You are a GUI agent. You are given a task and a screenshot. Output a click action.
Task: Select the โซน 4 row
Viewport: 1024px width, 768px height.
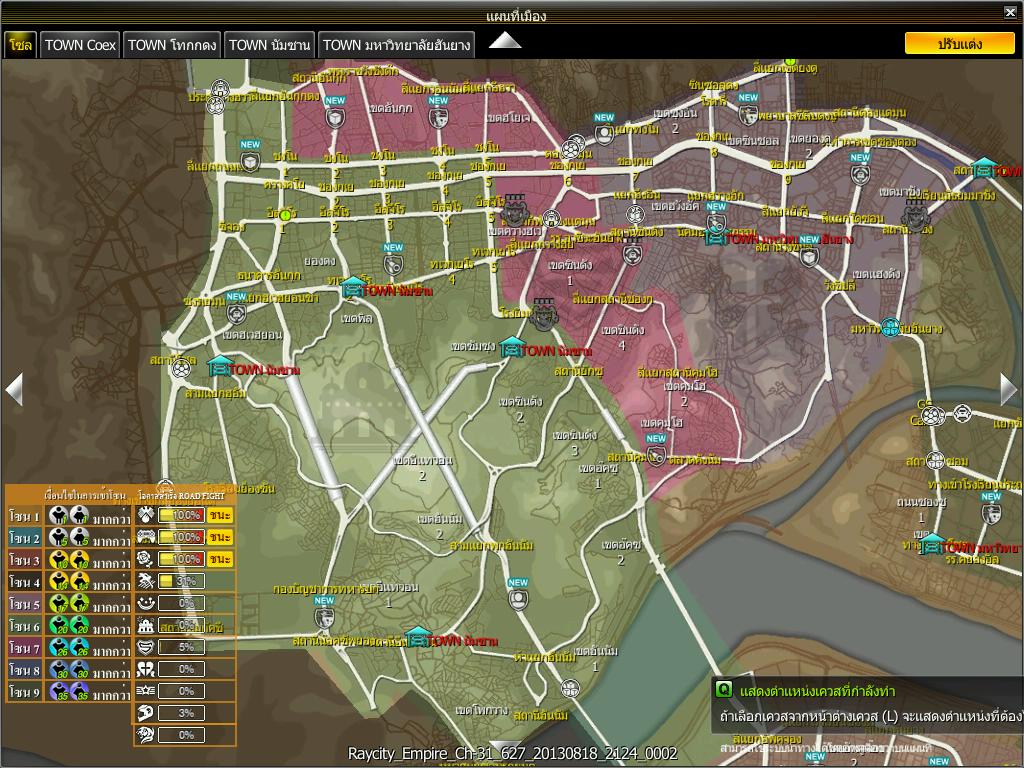(68, 582)
